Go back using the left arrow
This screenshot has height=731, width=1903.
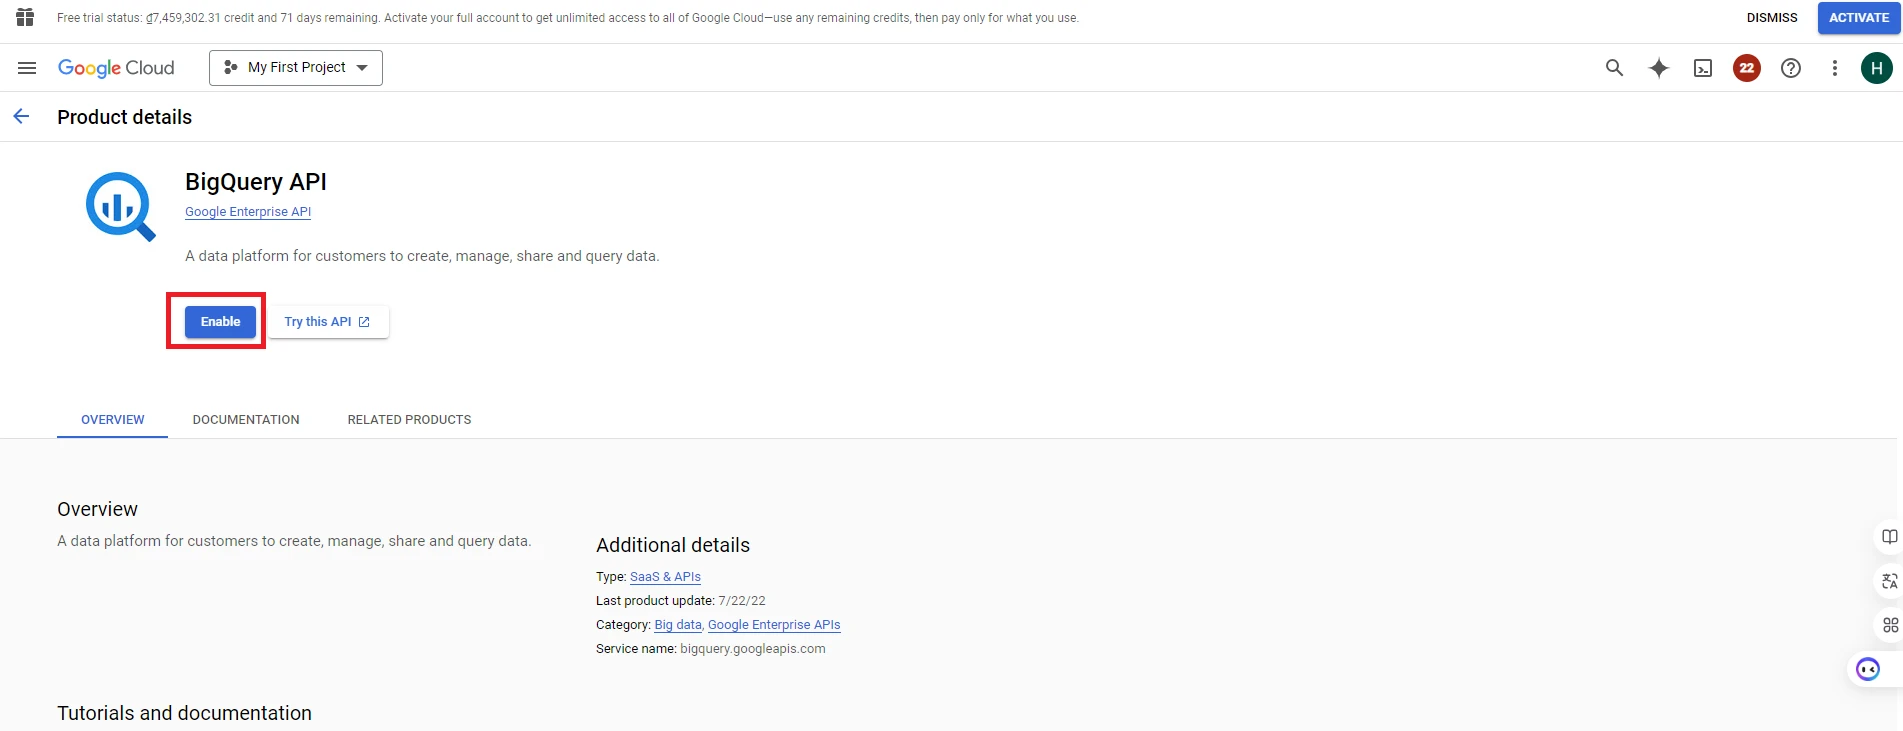[21, 117]
